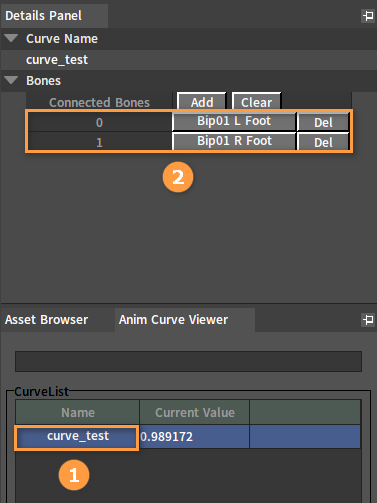Screen dimensions: 377x503
Task: Click the 0.989172 current value cell
Action: (x=194, y=437)
